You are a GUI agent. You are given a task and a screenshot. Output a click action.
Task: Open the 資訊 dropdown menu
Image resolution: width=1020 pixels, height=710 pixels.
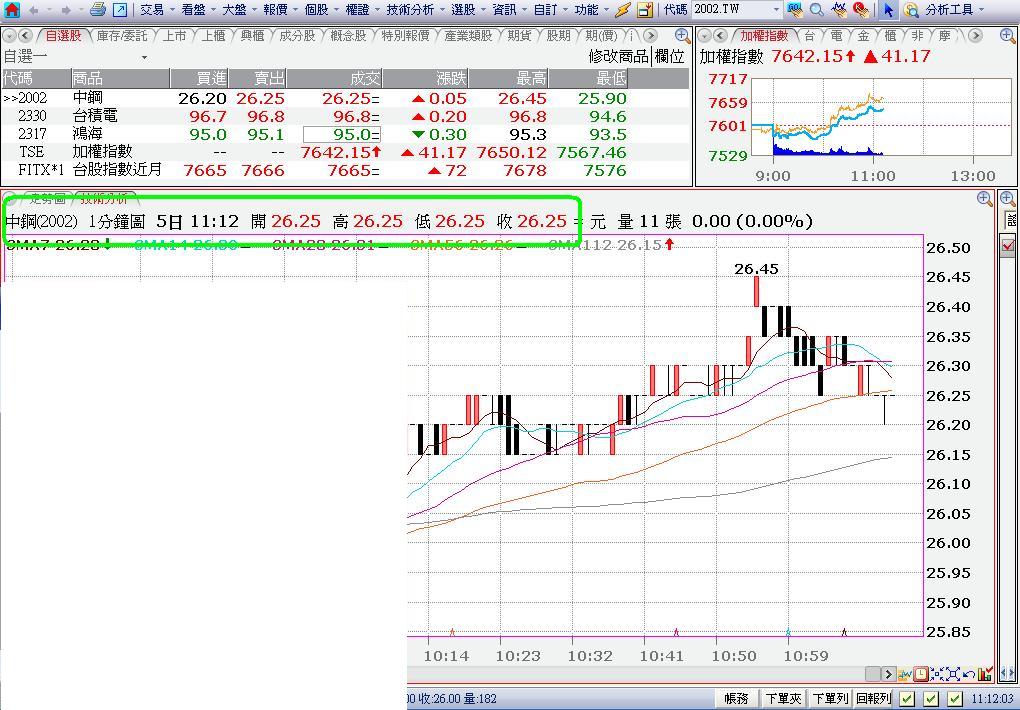tap(509, 10)
